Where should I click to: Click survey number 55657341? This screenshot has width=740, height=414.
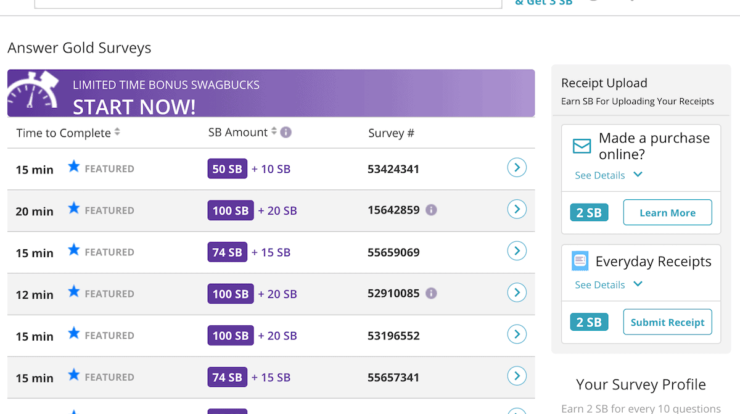[393, 377]
